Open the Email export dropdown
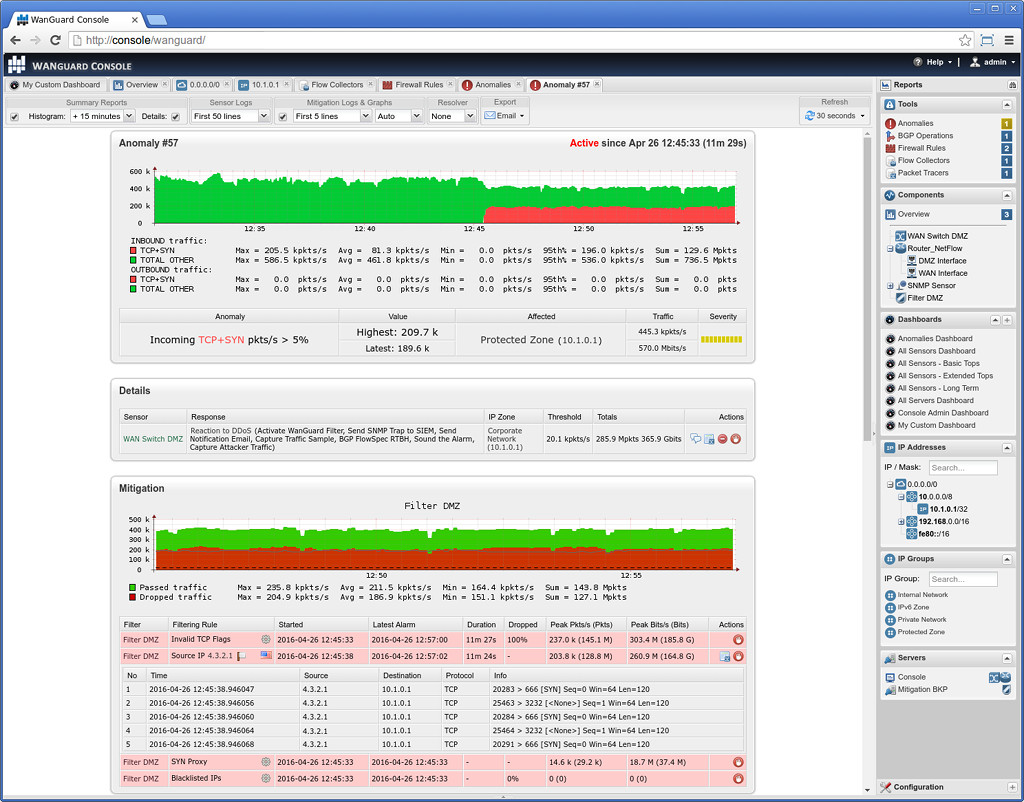This screenshot has height=802, width=1024. tap(504, 116)
